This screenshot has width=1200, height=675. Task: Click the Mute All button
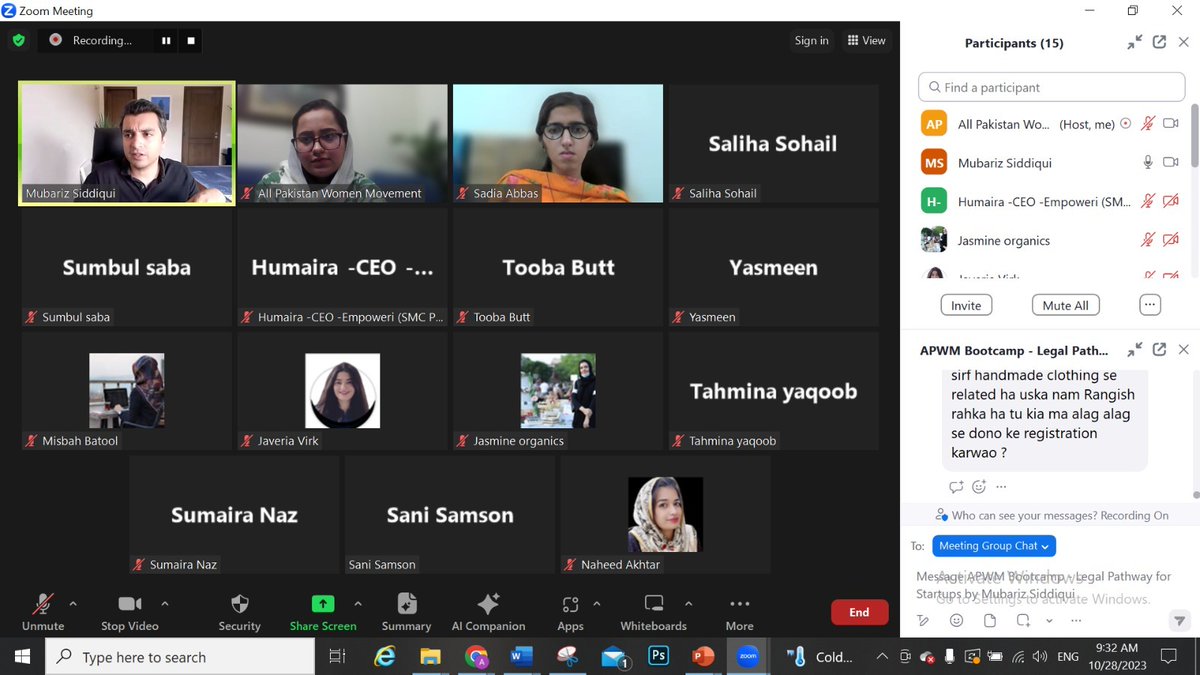[1065, 305]
